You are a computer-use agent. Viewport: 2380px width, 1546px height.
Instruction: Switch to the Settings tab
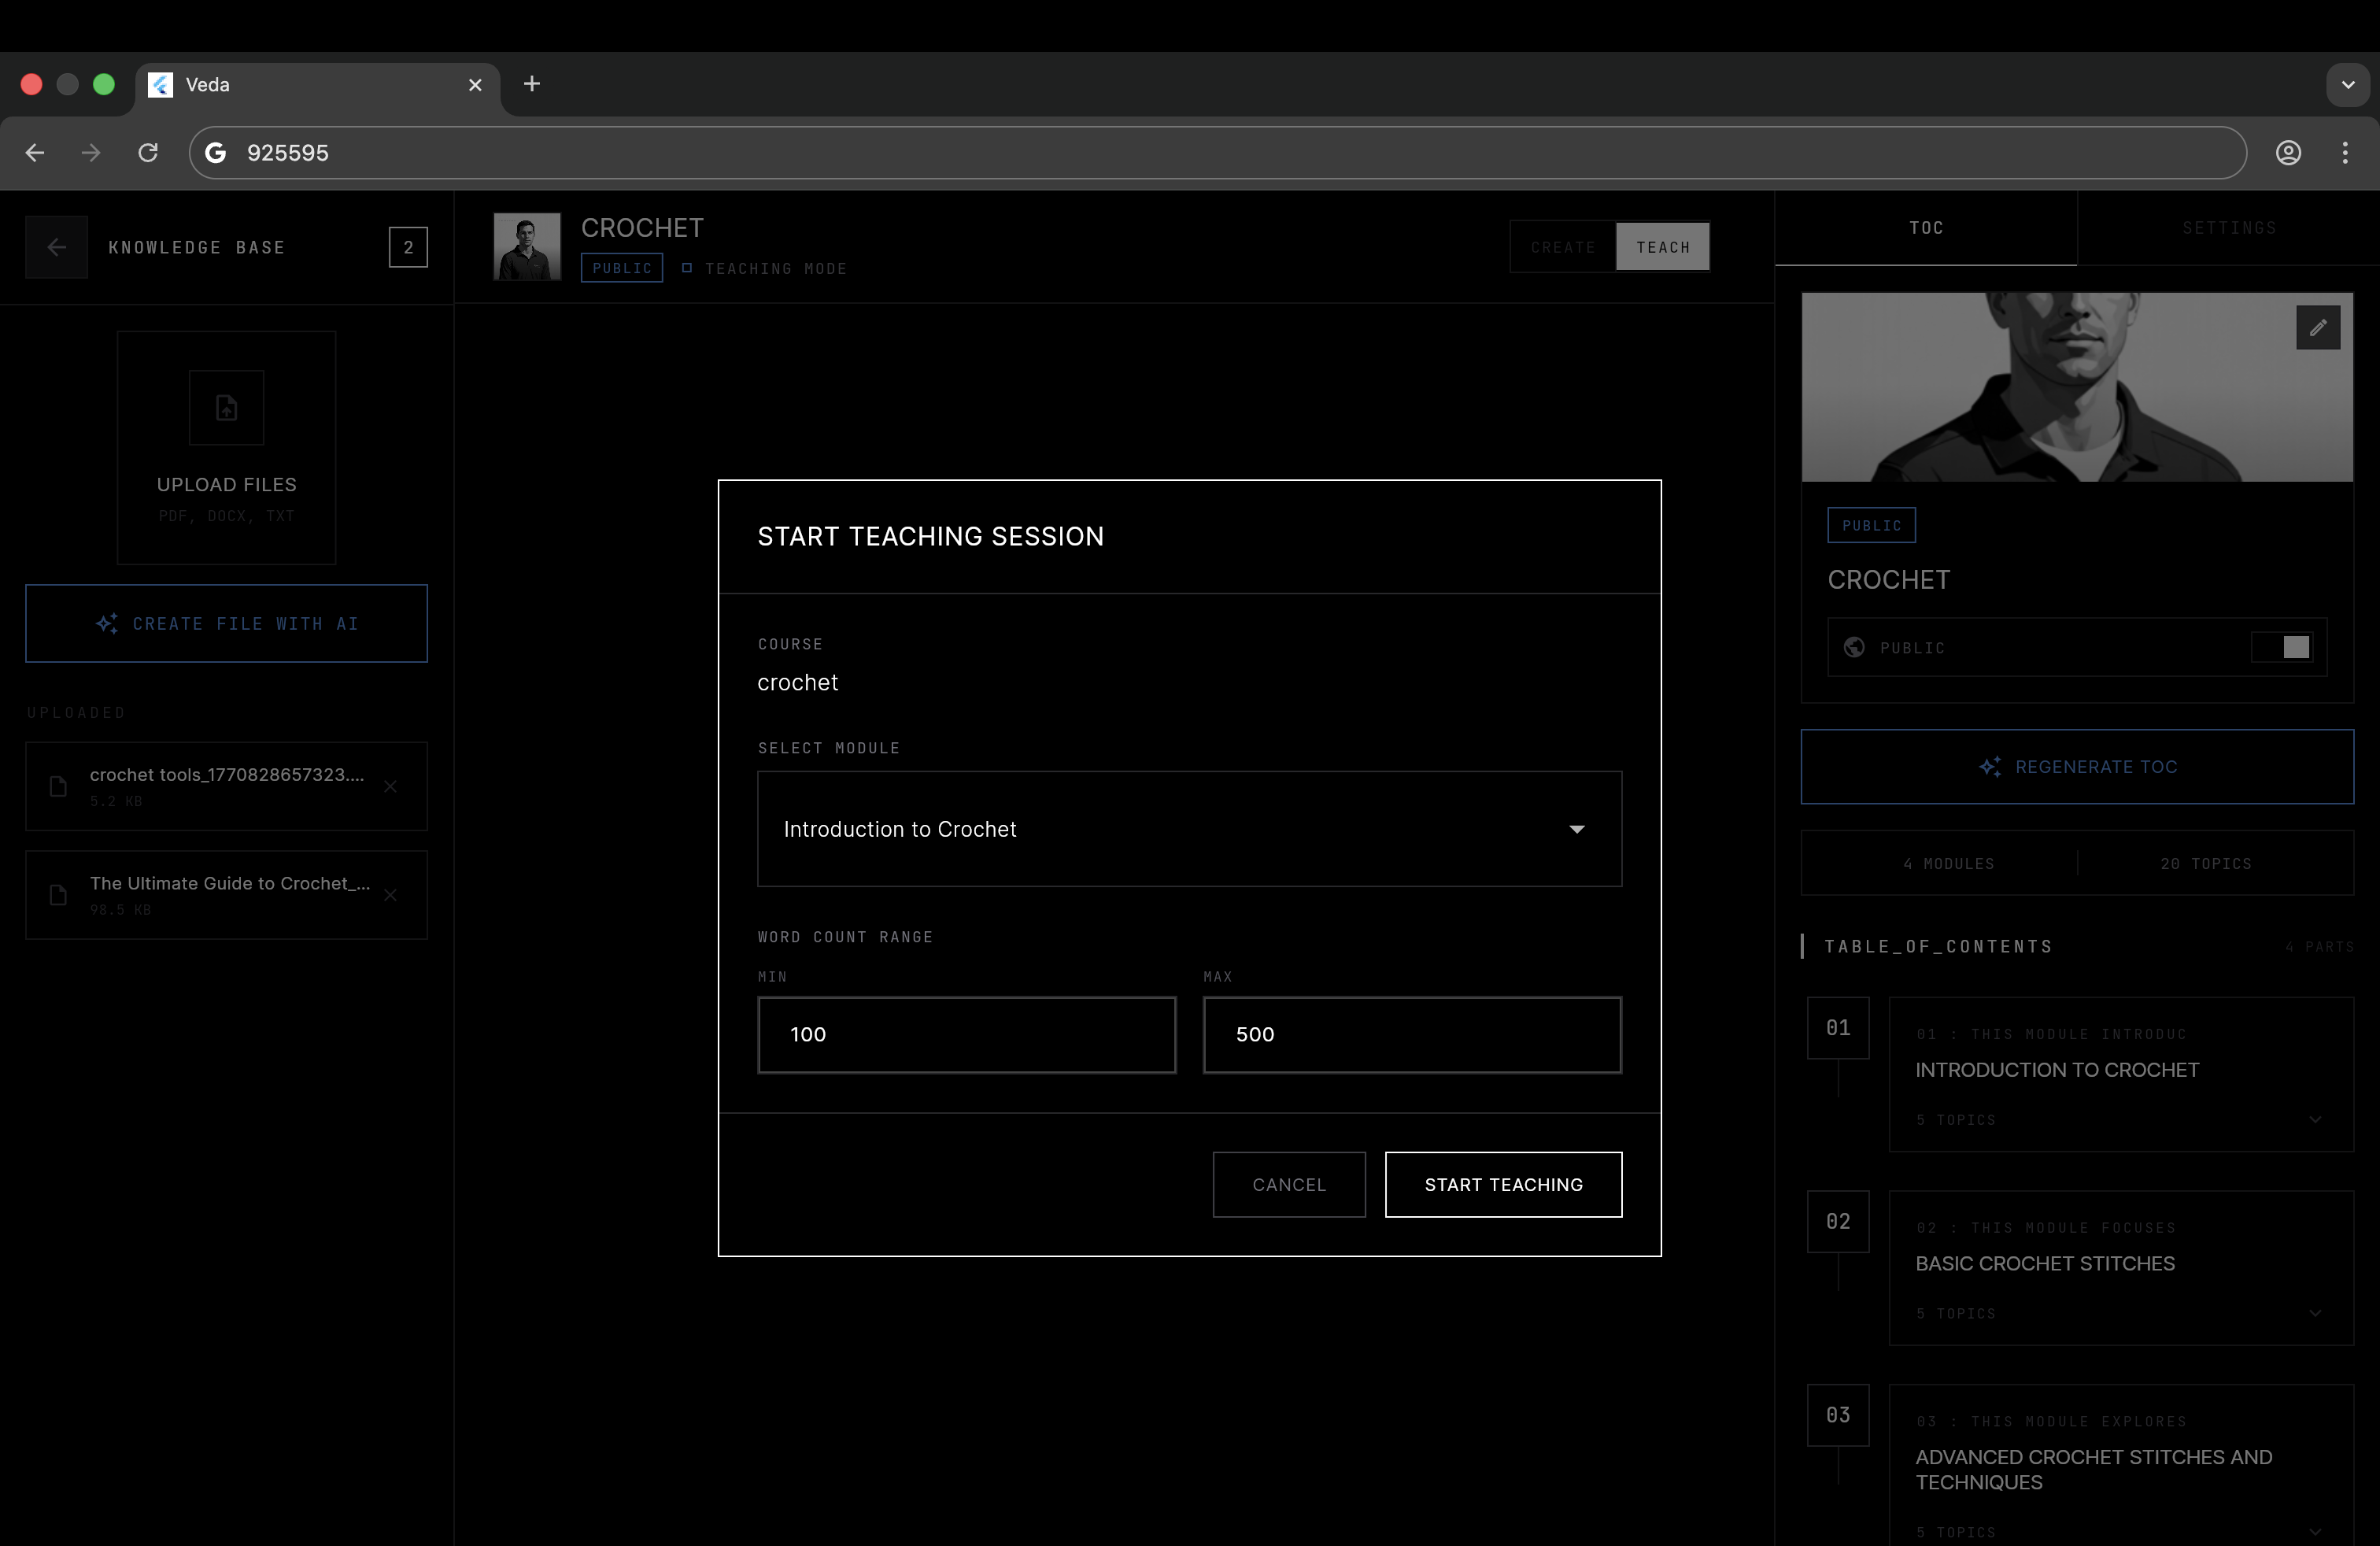coord(2228,228)
